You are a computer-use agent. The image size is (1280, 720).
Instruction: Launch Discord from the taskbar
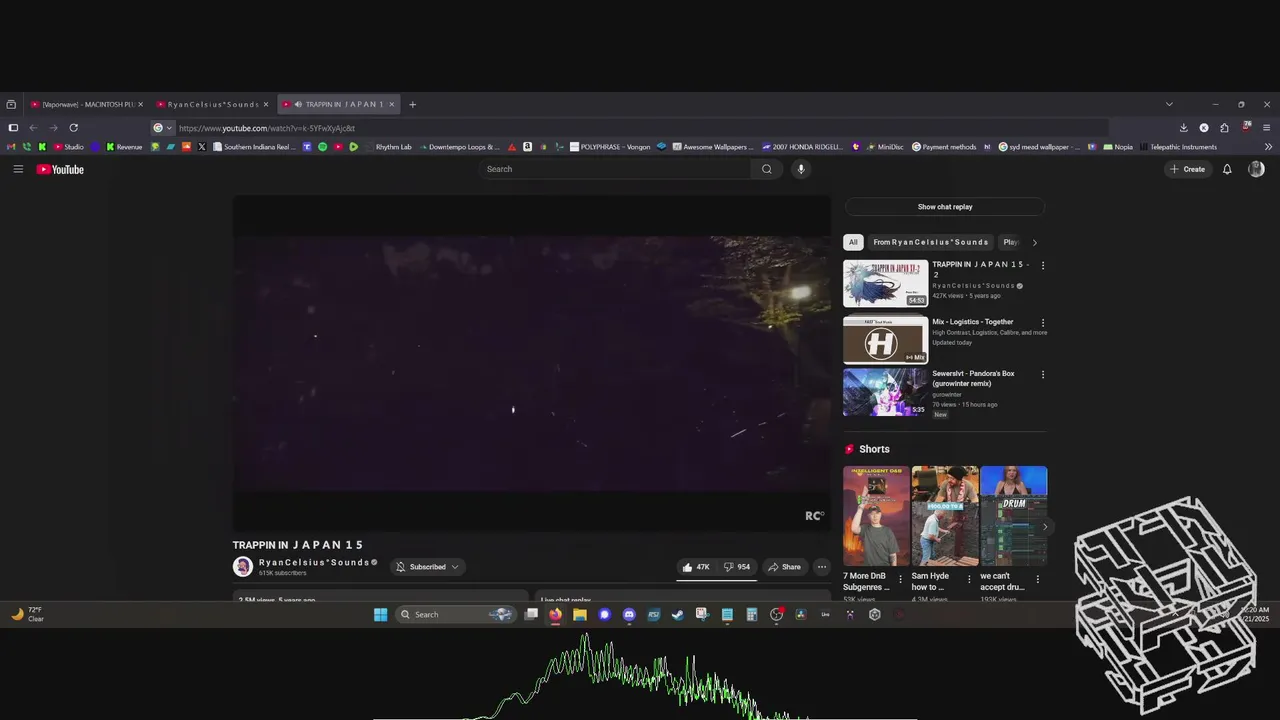click(629, 614)
